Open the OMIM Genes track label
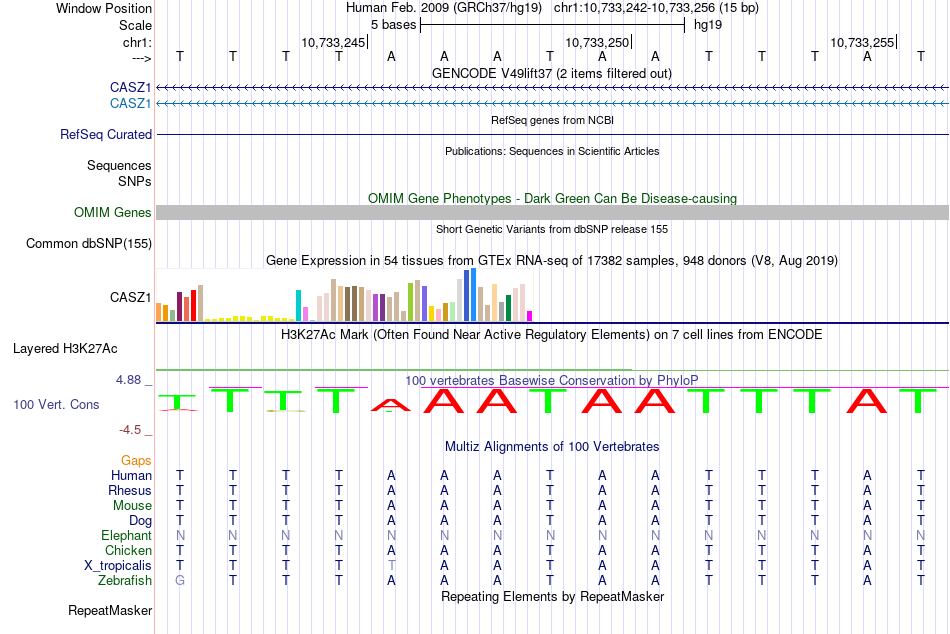The height and width of the screenshot is (634, 950). tap(112, 212)
